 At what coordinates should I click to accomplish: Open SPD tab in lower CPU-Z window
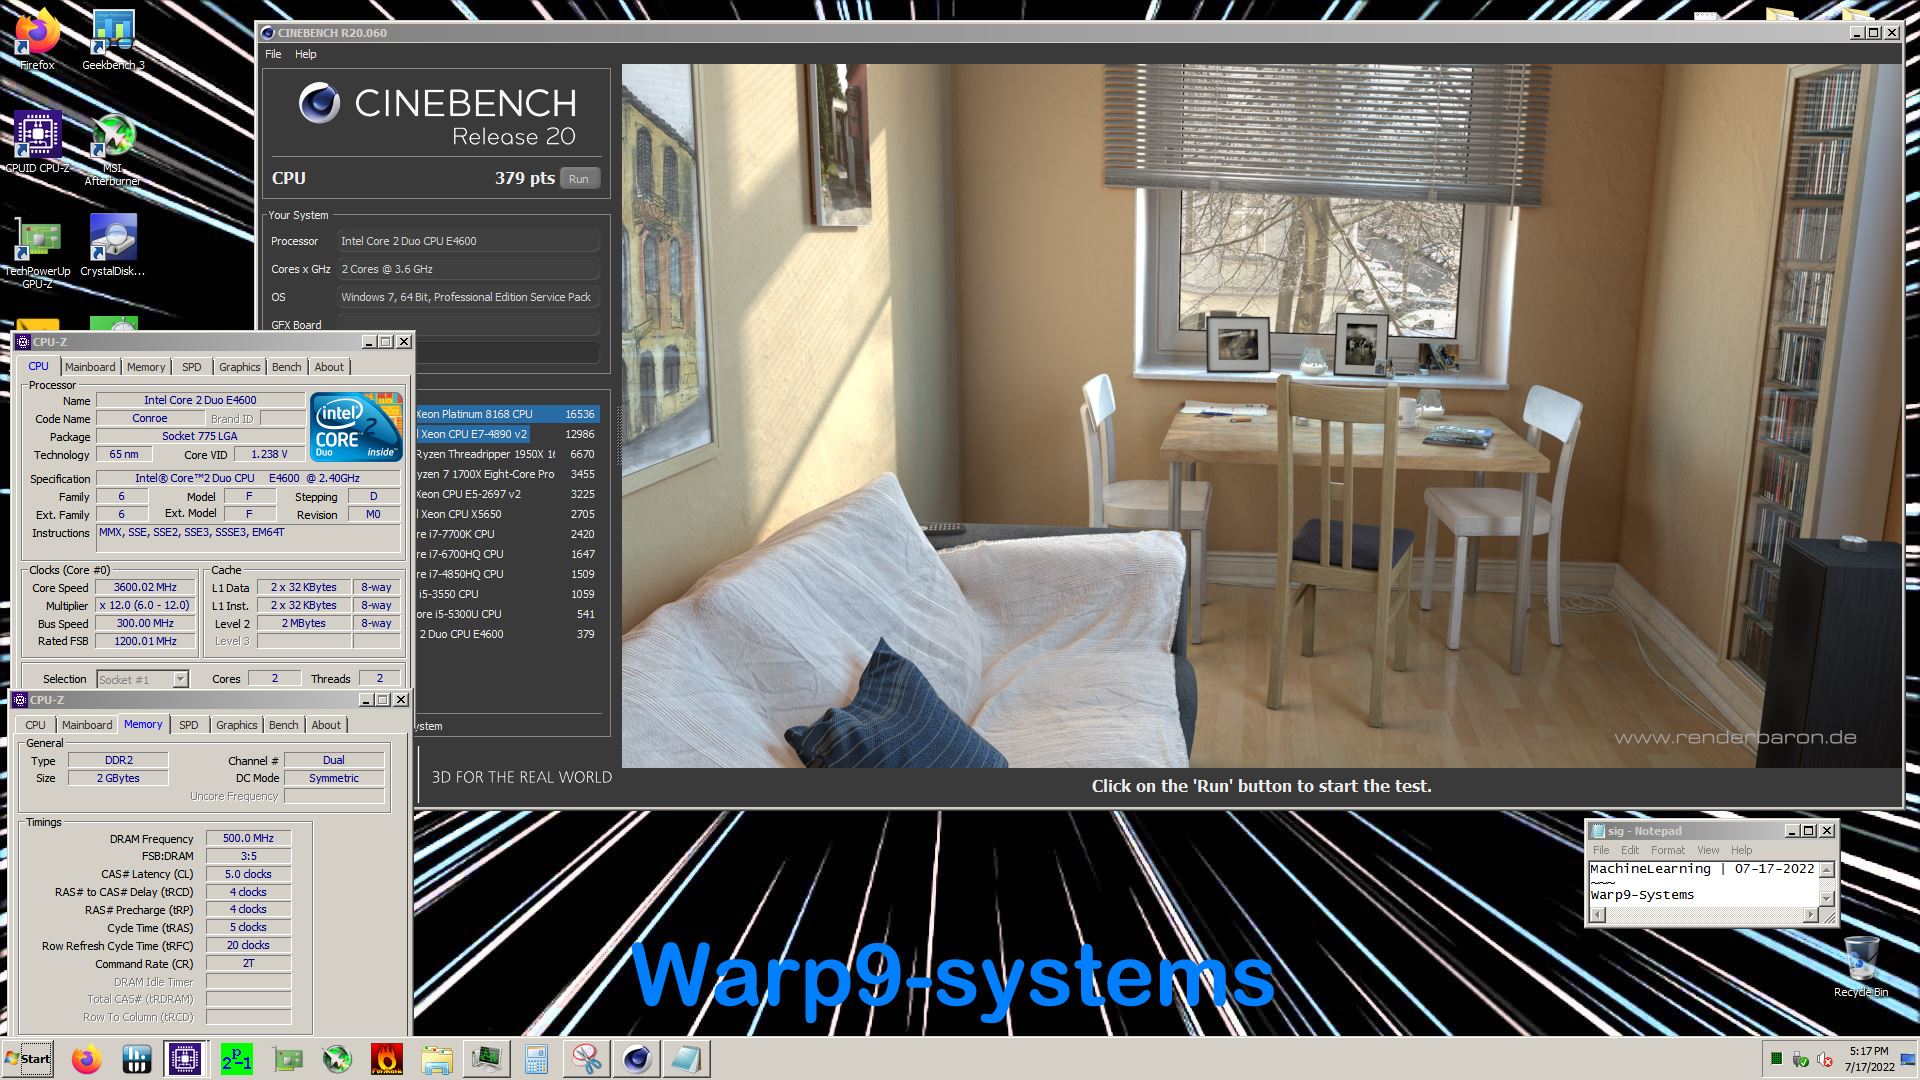tap(189, 725)
